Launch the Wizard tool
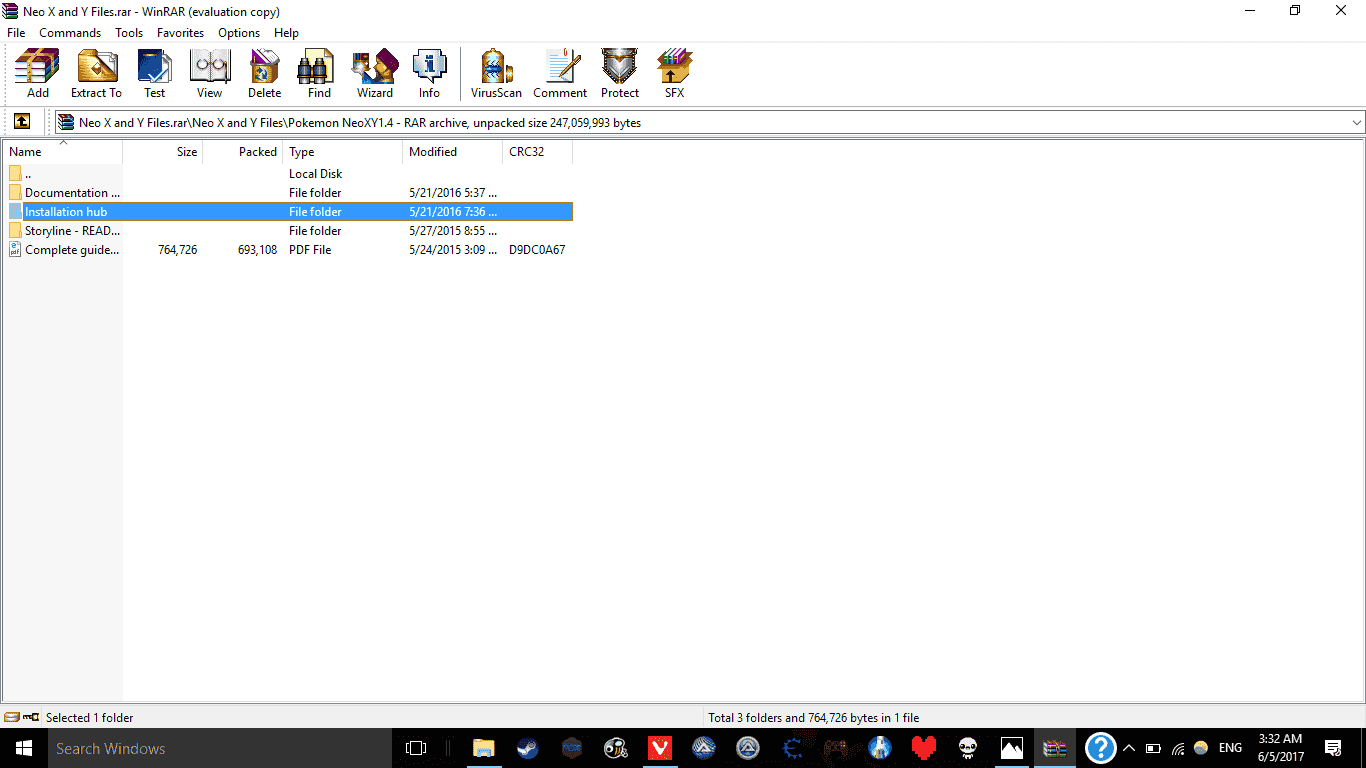Viewport: 1366px width, 768px height. tap(375, 73)
